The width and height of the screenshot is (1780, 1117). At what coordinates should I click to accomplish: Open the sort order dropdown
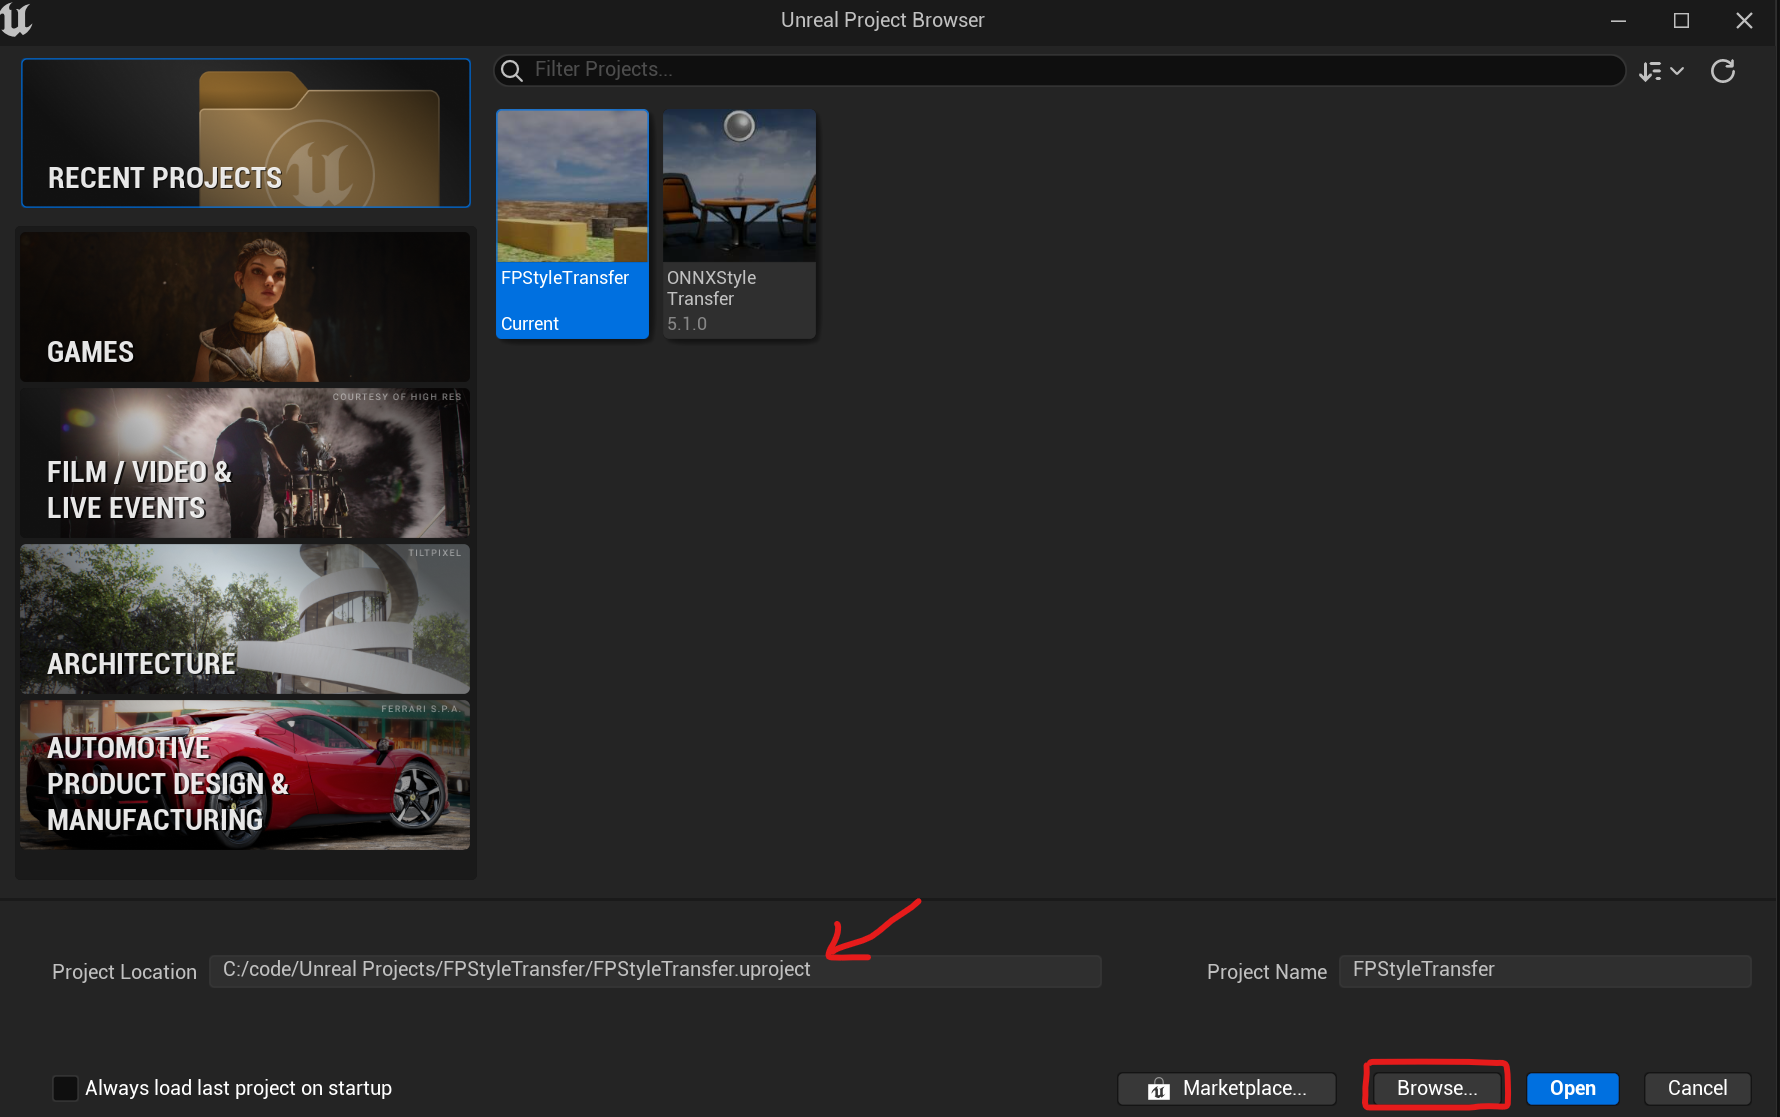click(1661, 71)
